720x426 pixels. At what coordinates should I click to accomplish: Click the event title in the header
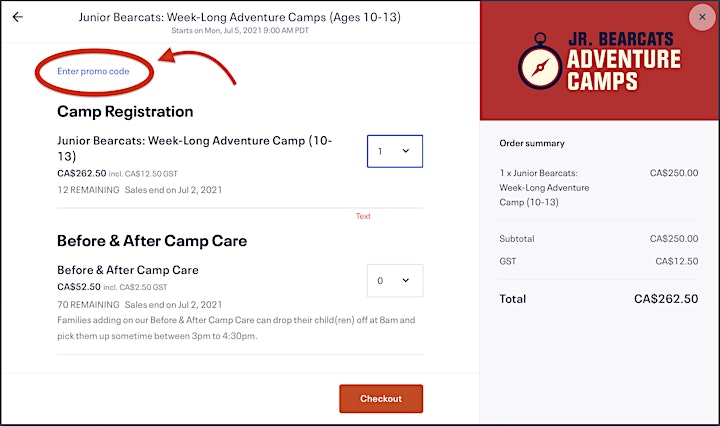tap(240, 17)
